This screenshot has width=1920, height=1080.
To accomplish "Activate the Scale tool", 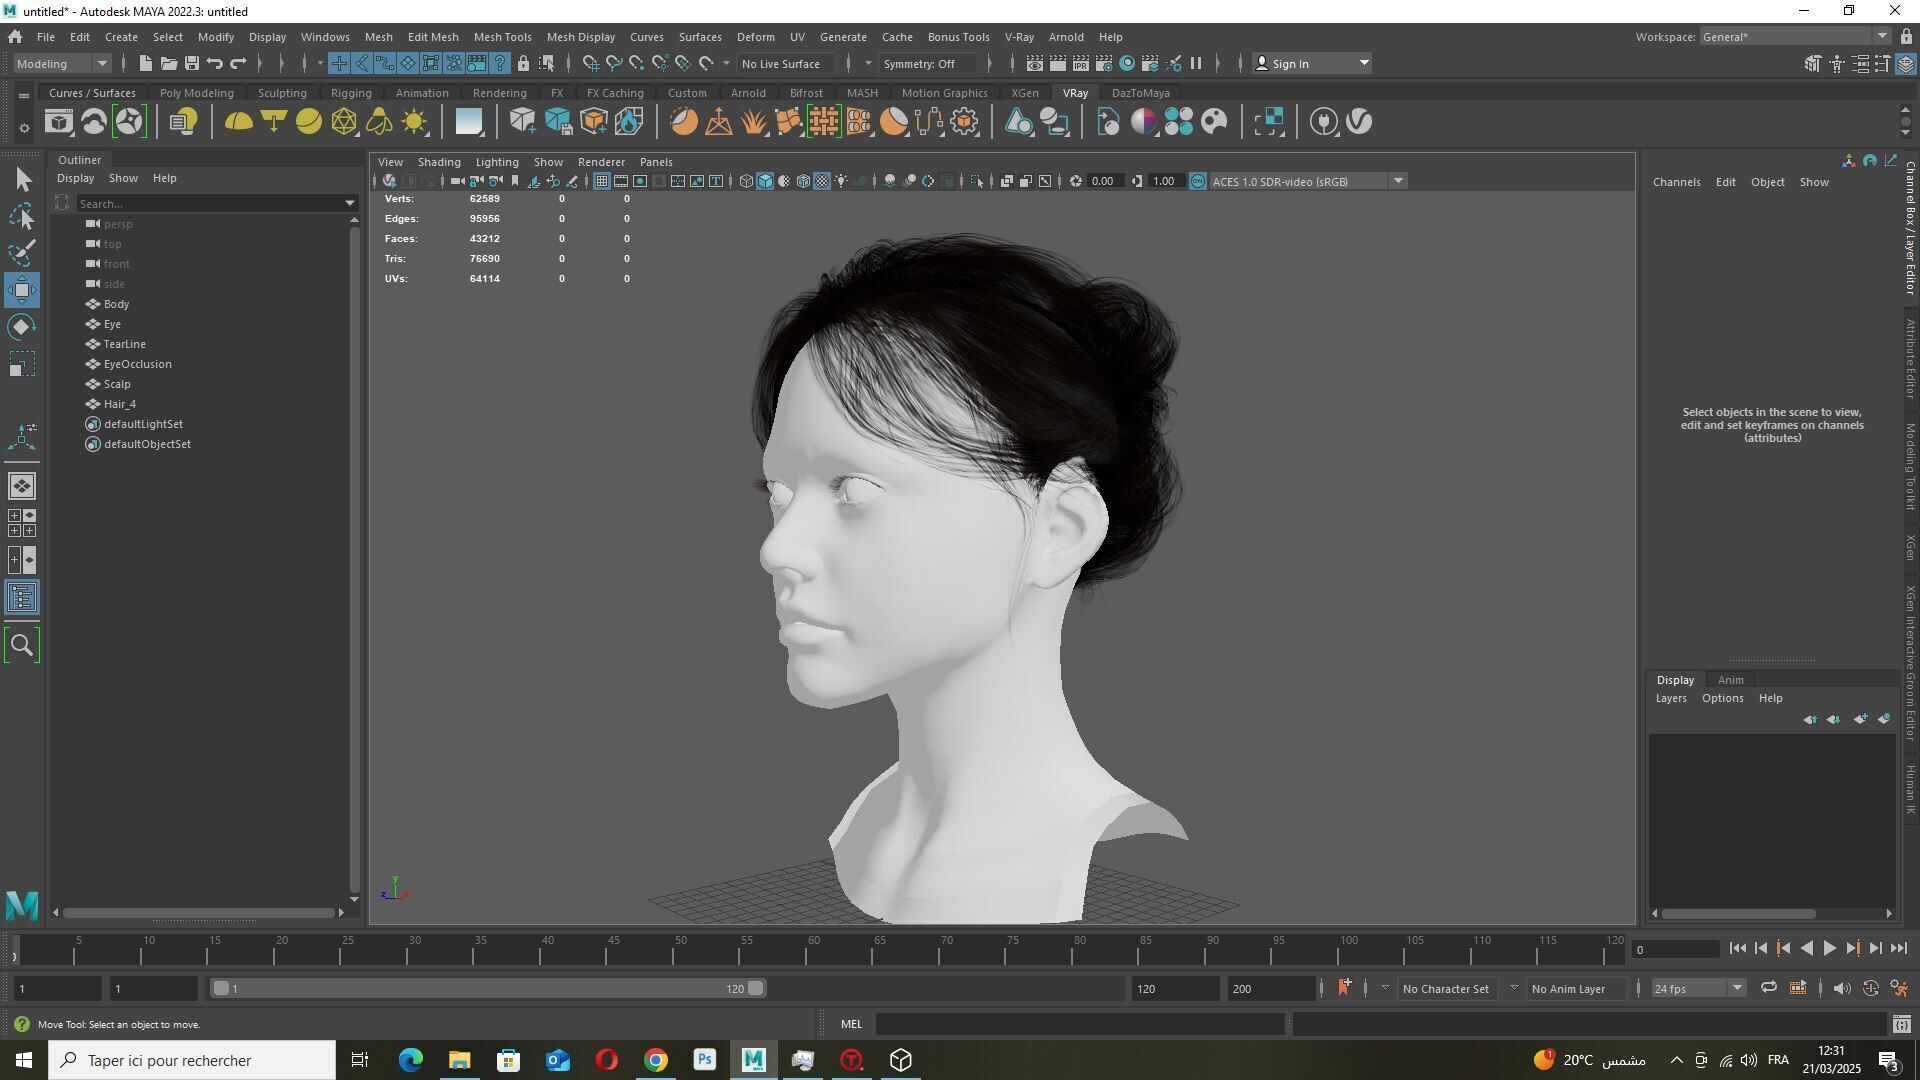I will pyautogui.click(x=22, y=364).
